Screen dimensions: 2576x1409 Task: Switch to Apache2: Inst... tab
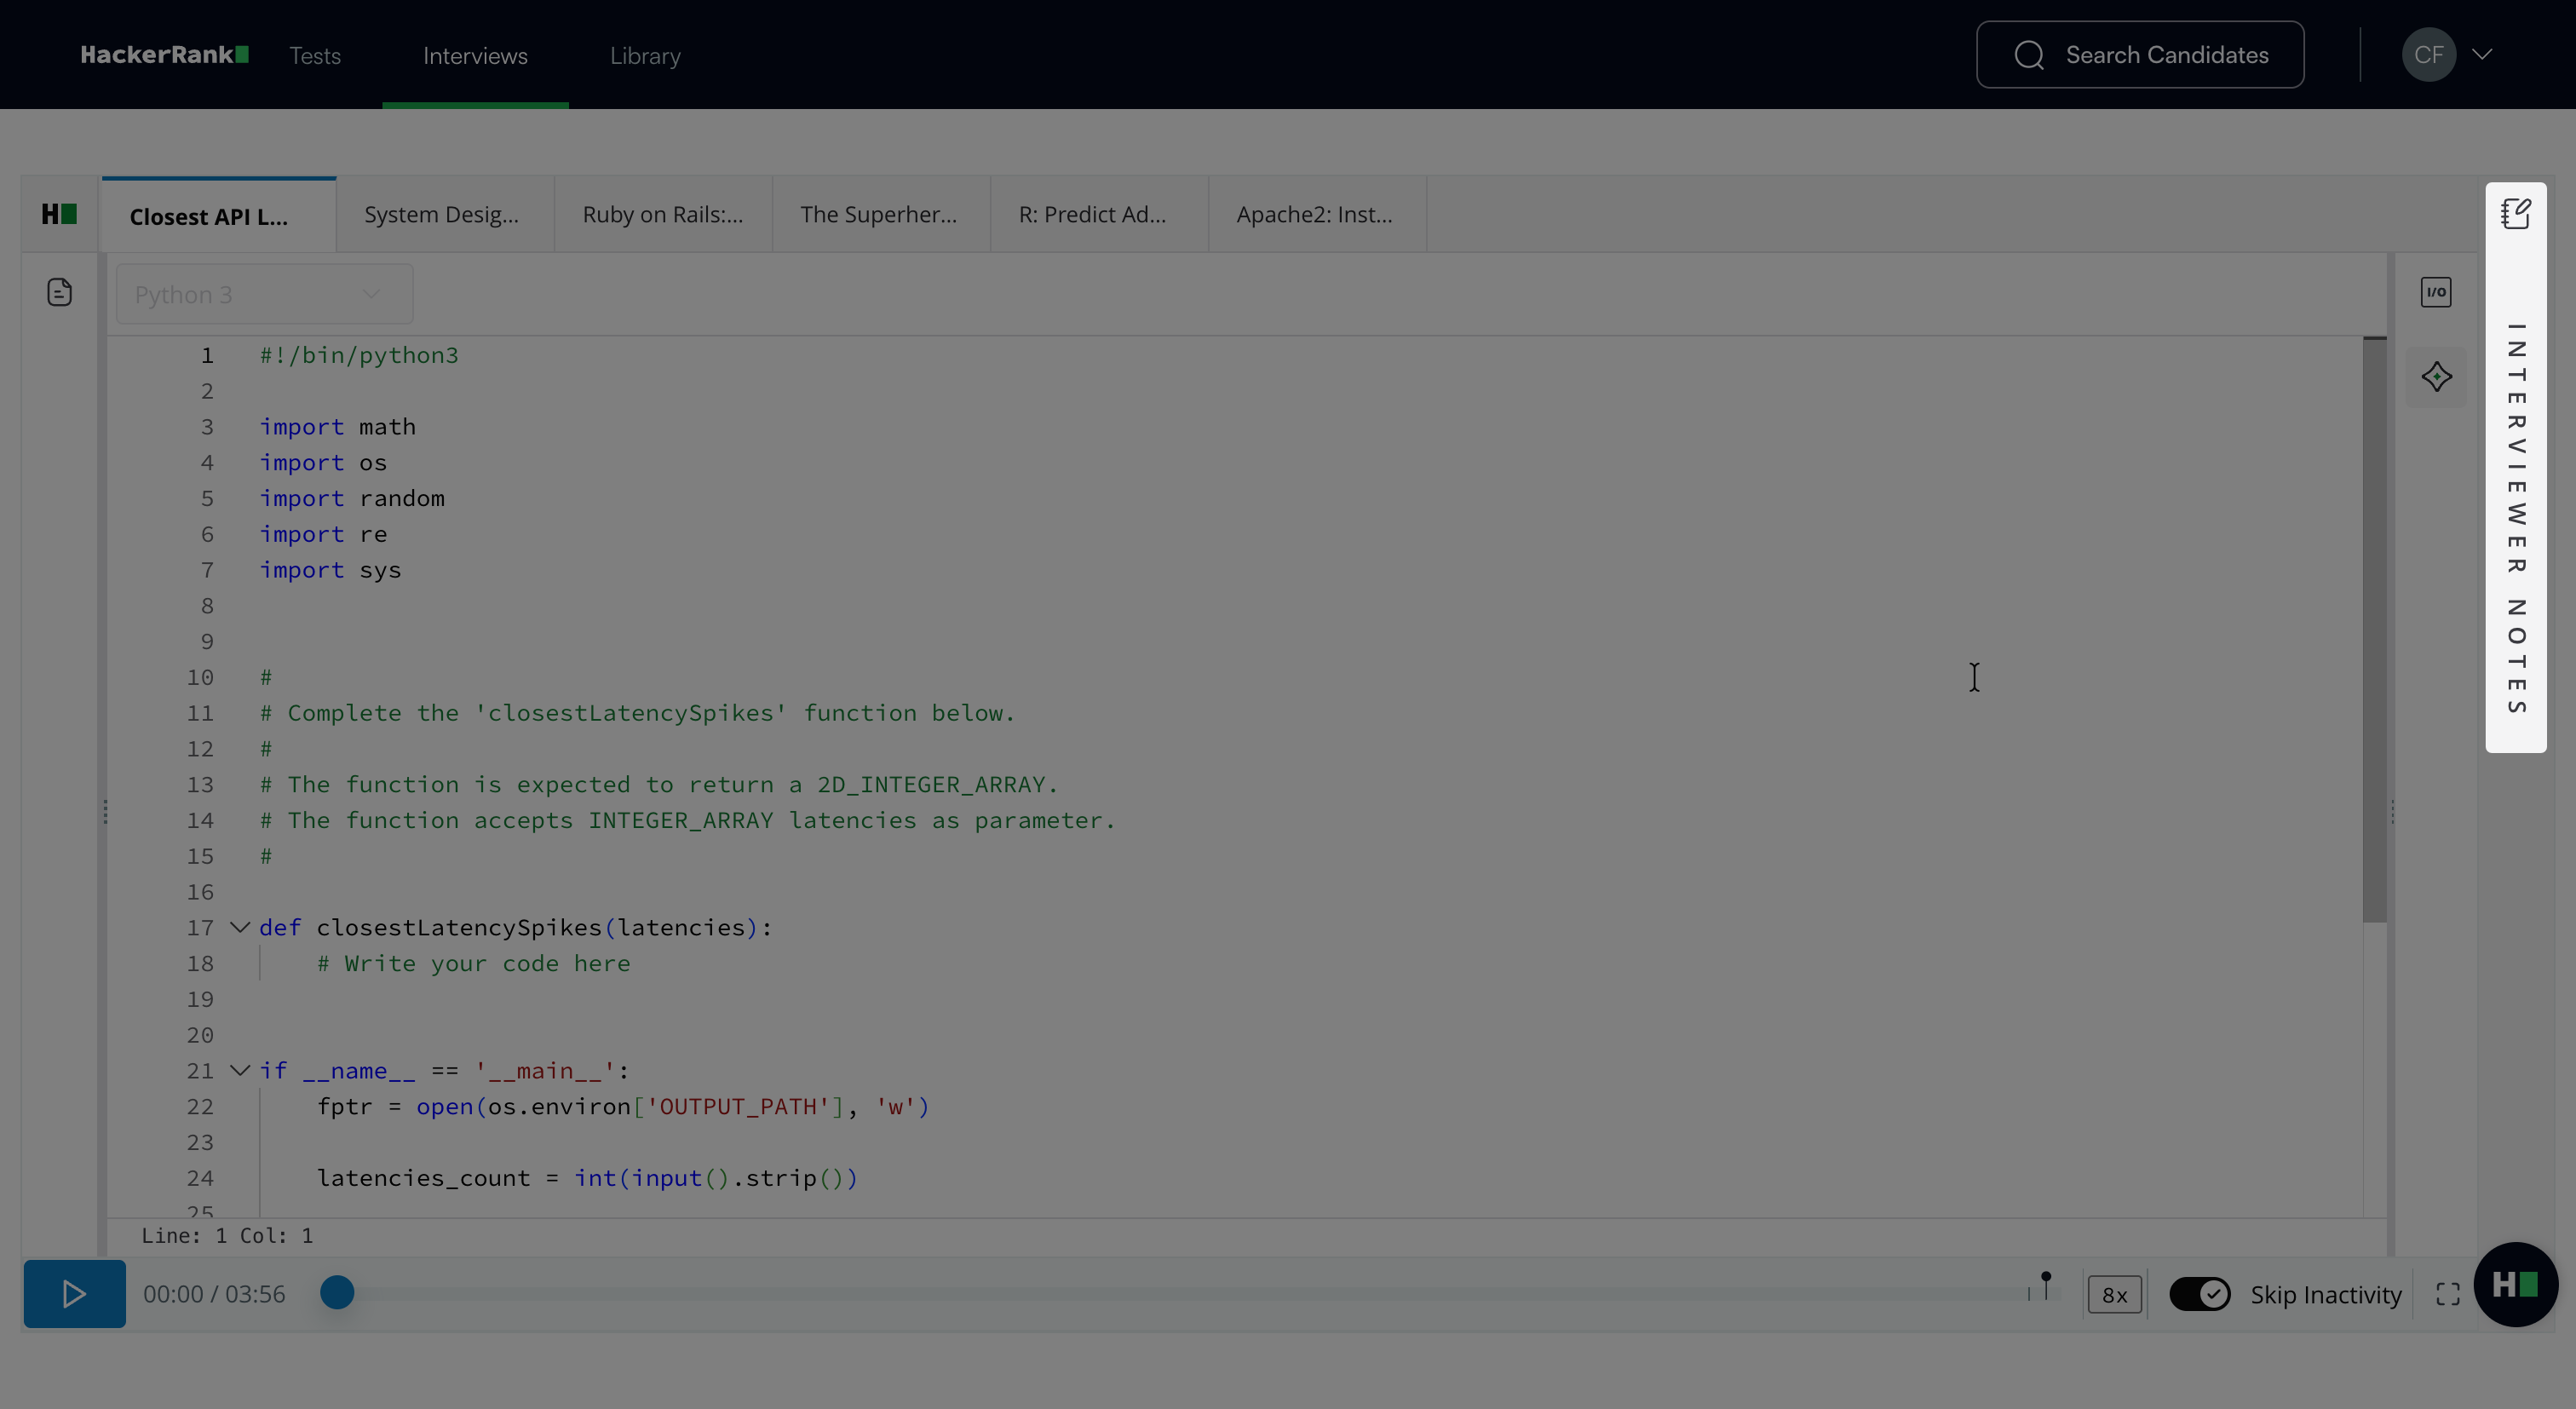coord(1317,215)
